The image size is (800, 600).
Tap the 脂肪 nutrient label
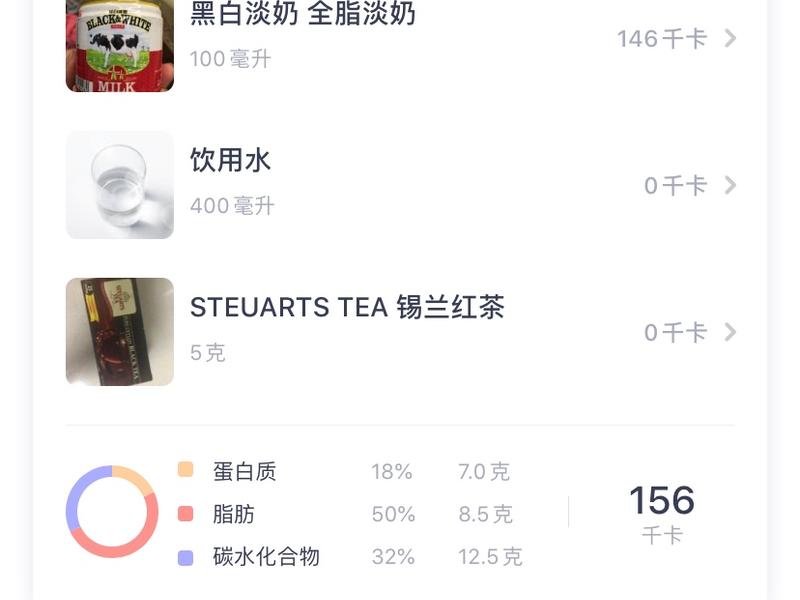pyautogui.click(x=234, y=514)
